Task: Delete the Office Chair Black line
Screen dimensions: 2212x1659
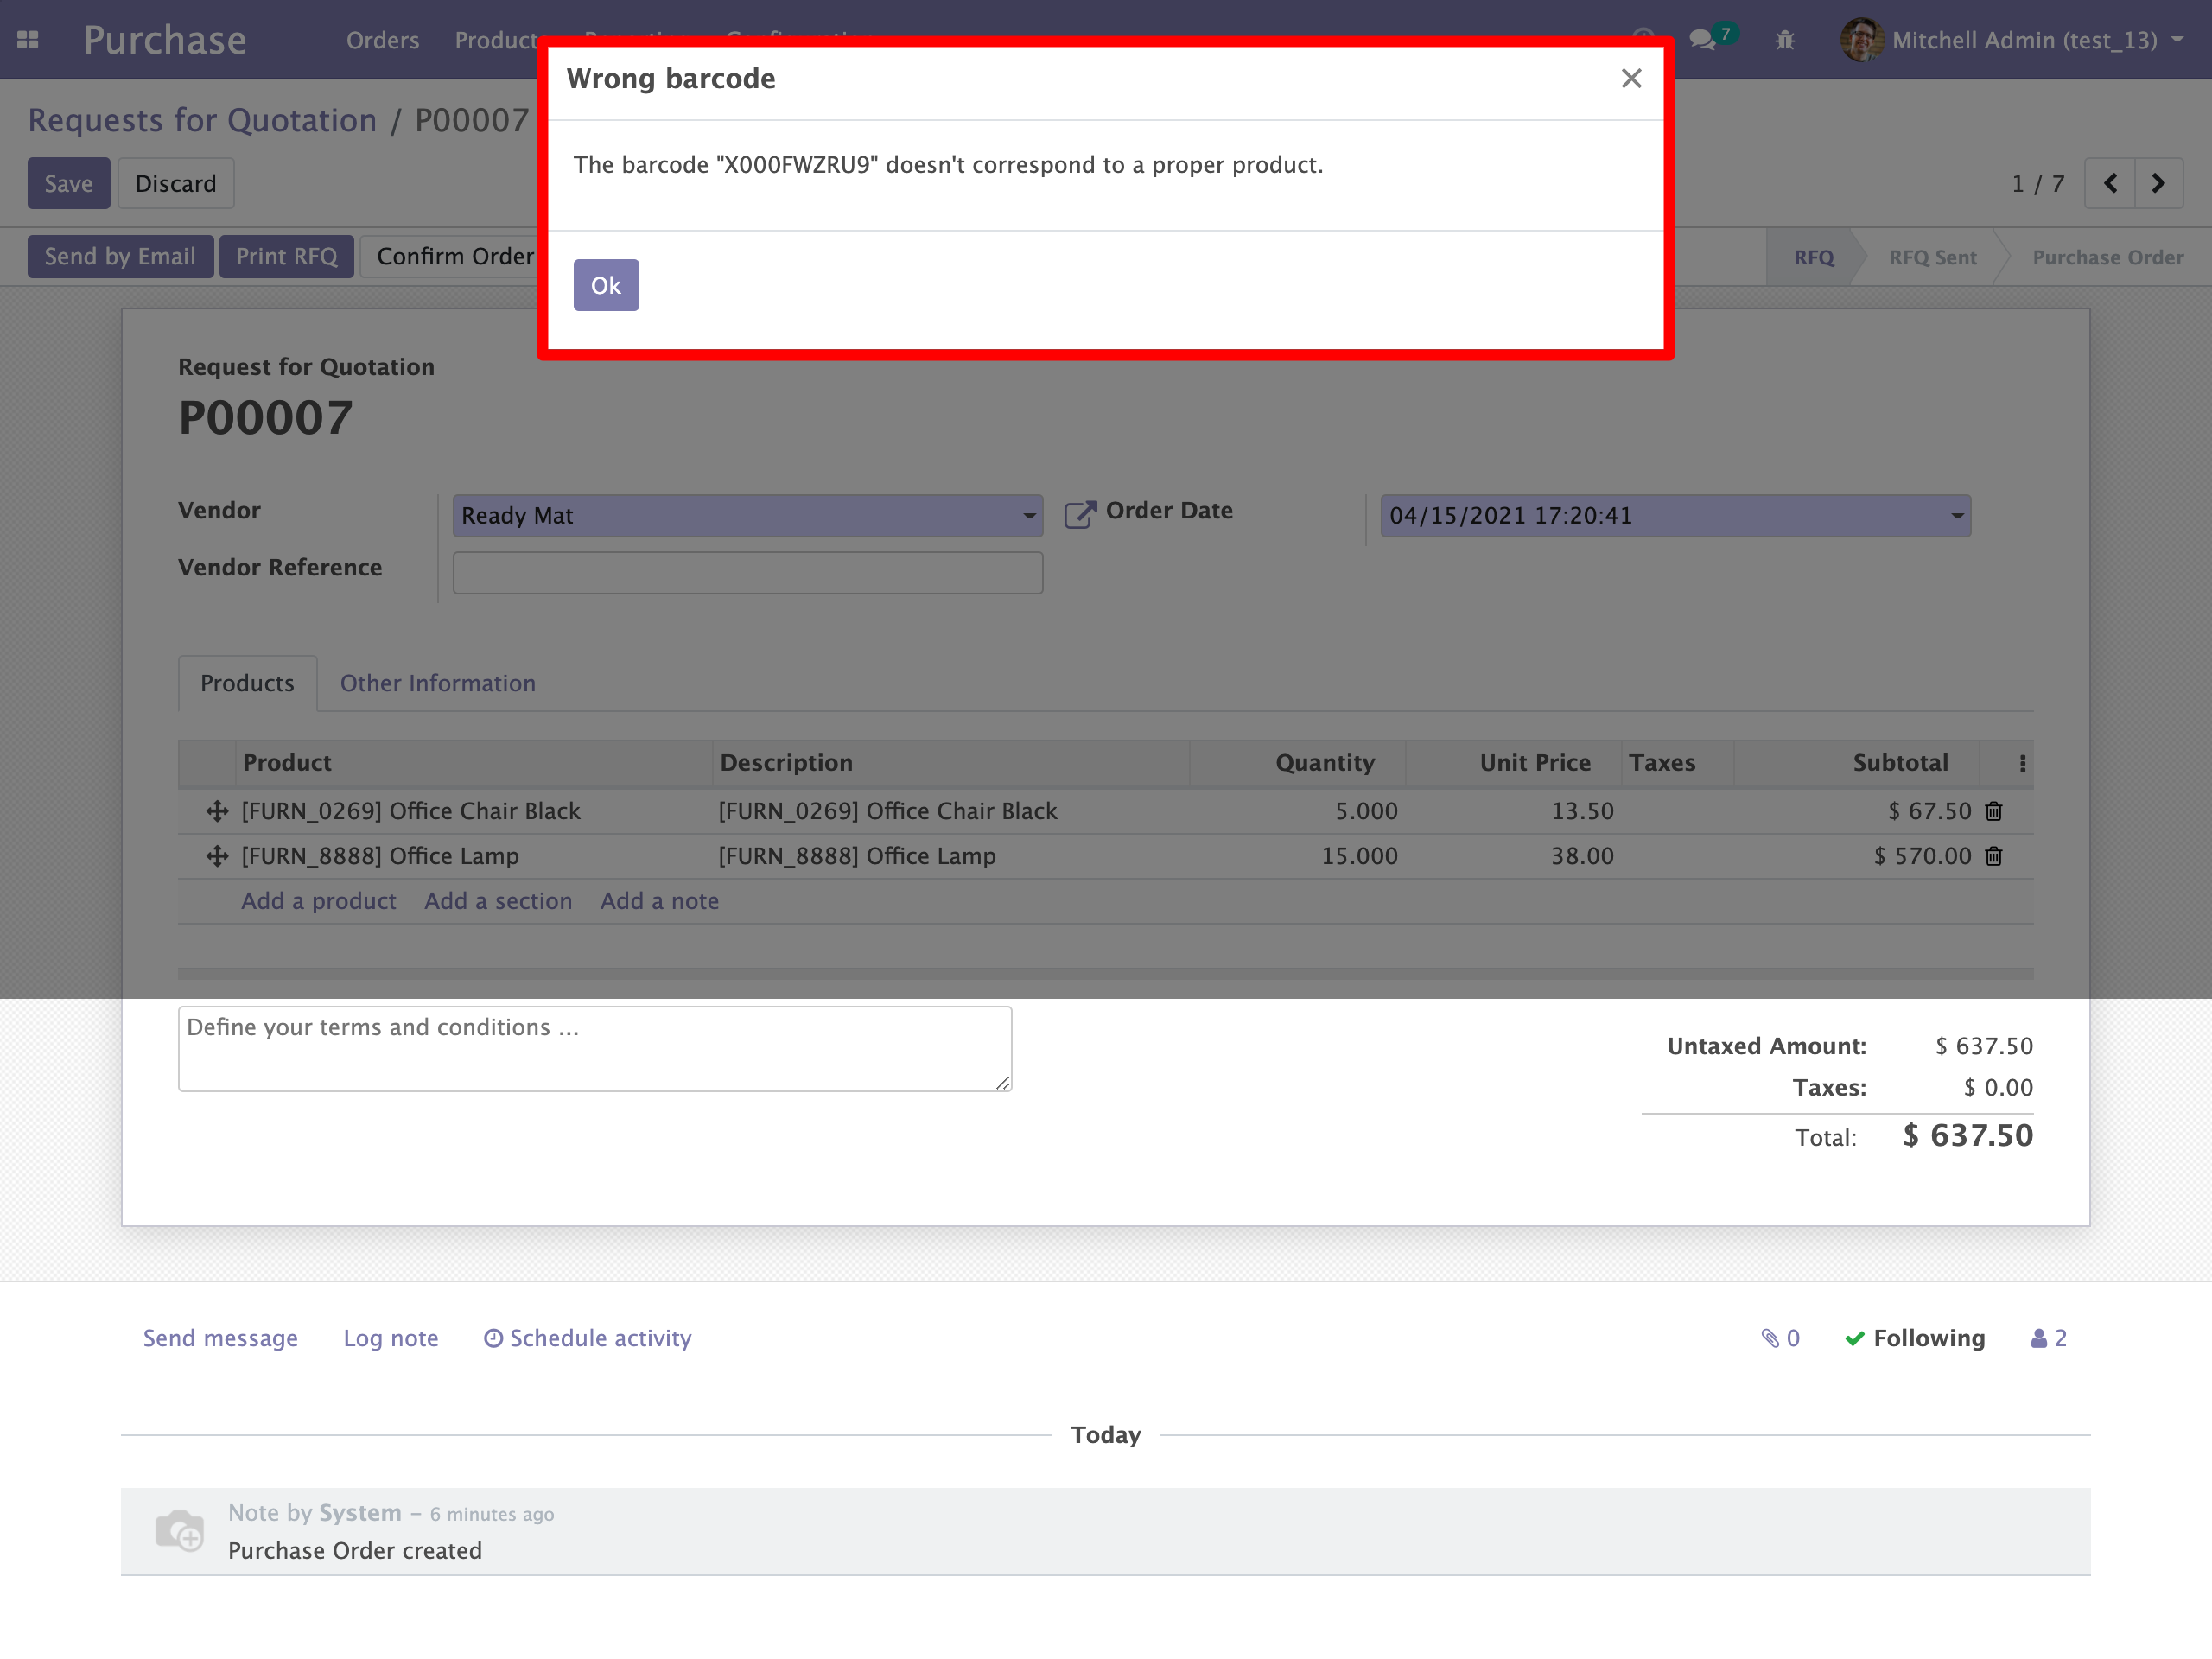Action: click(1993, 811)
